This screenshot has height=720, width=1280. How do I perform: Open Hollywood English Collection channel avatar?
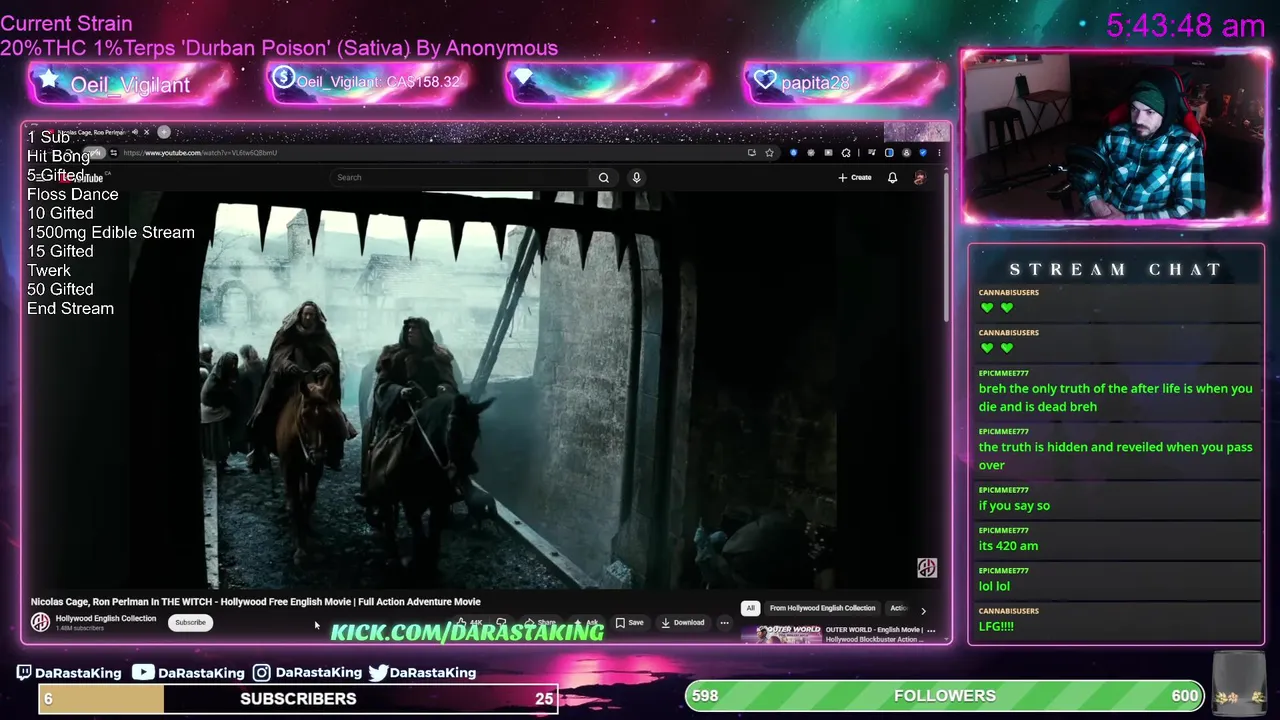click(40, 622)
